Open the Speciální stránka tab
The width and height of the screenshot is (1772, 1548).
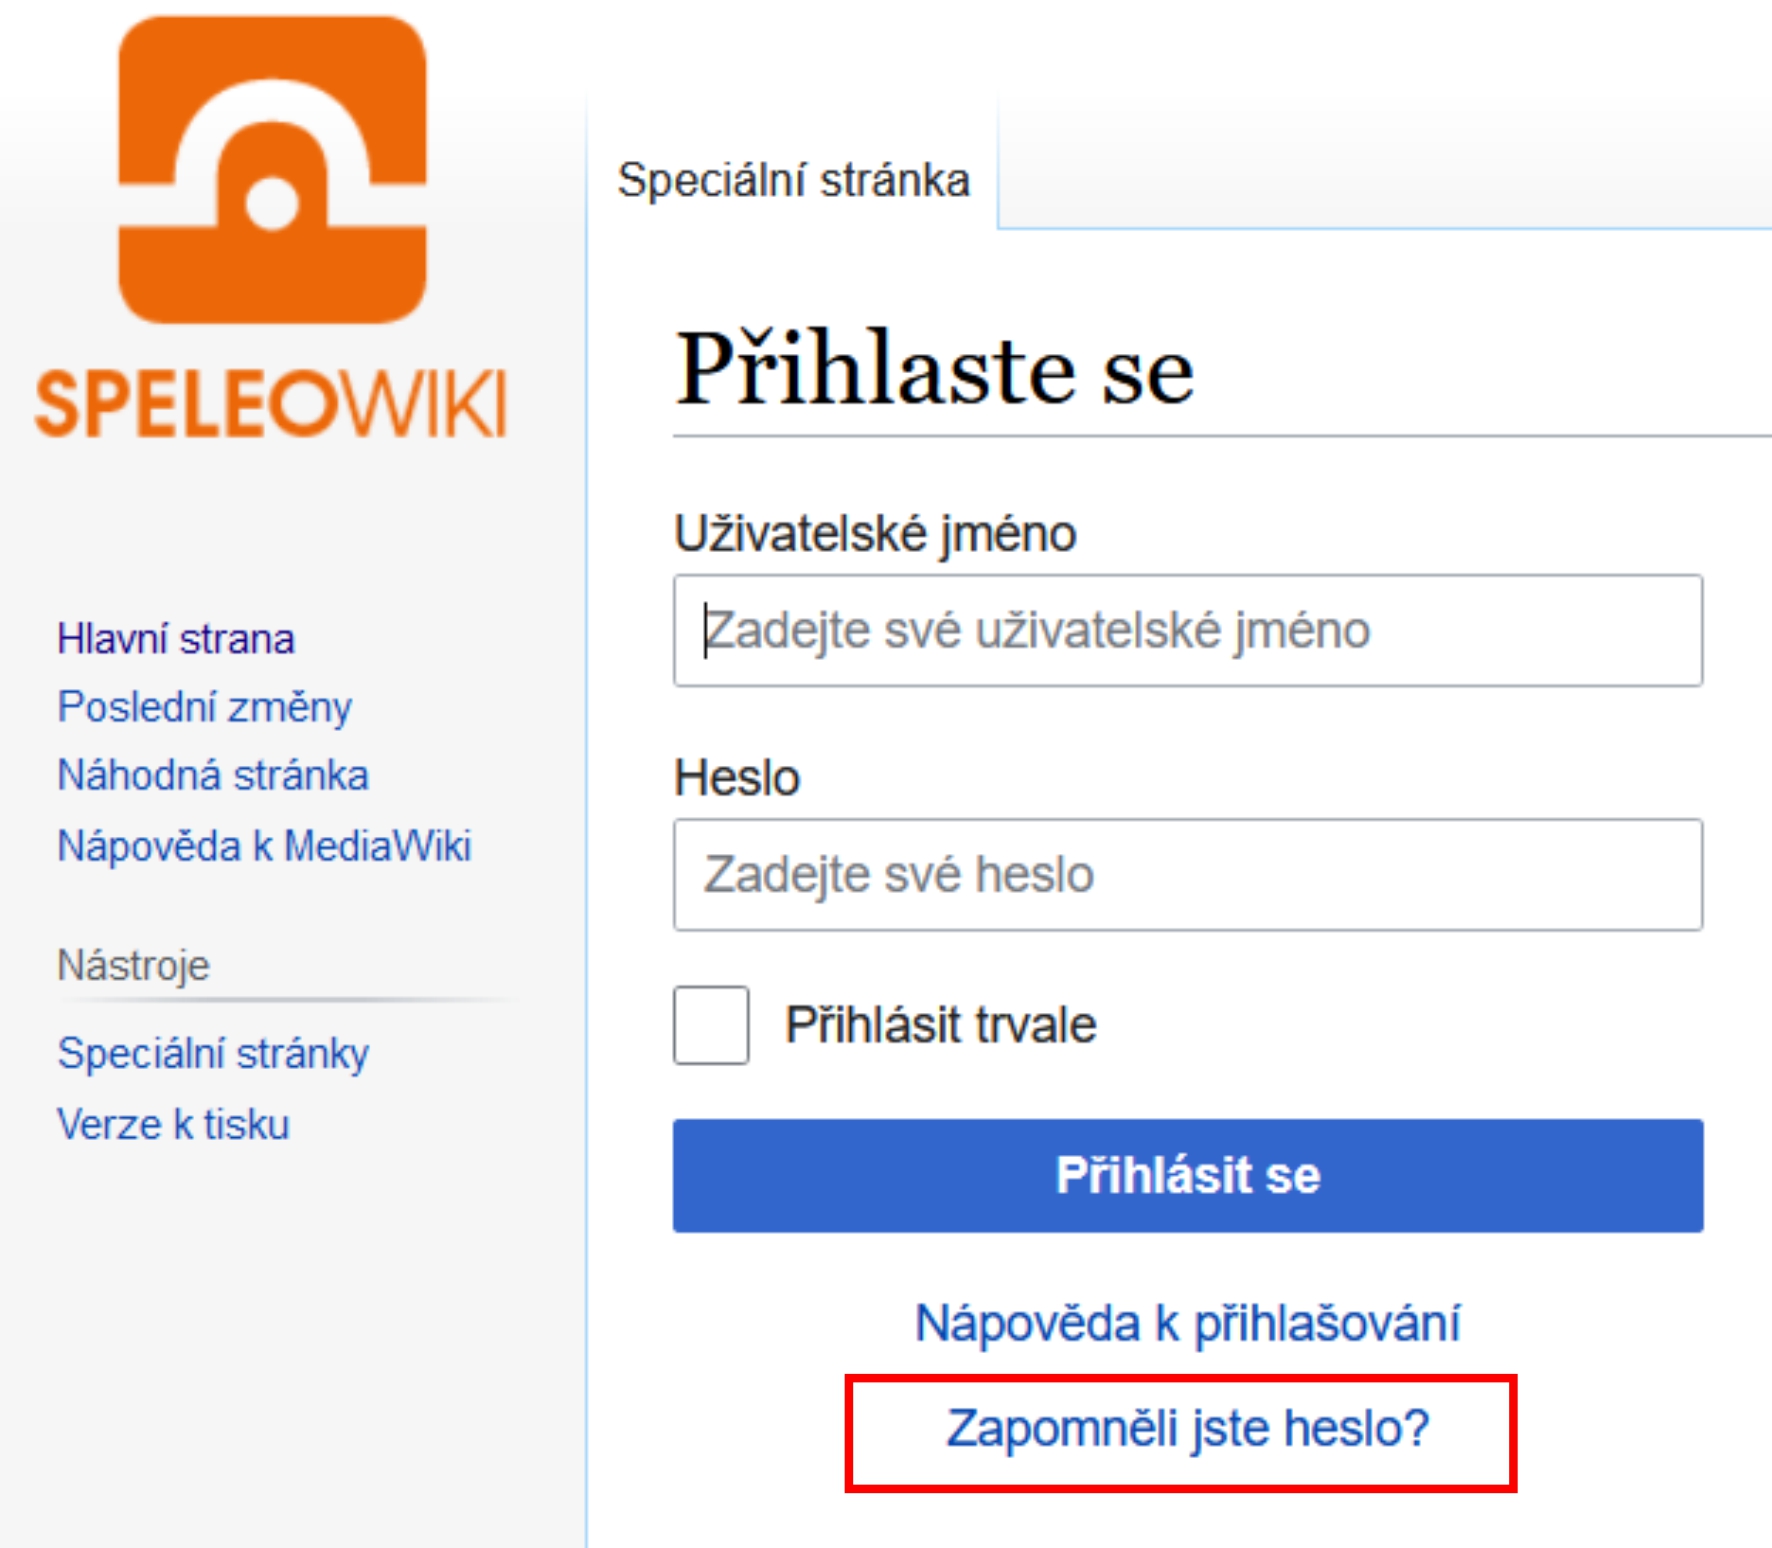coord(793,181)
